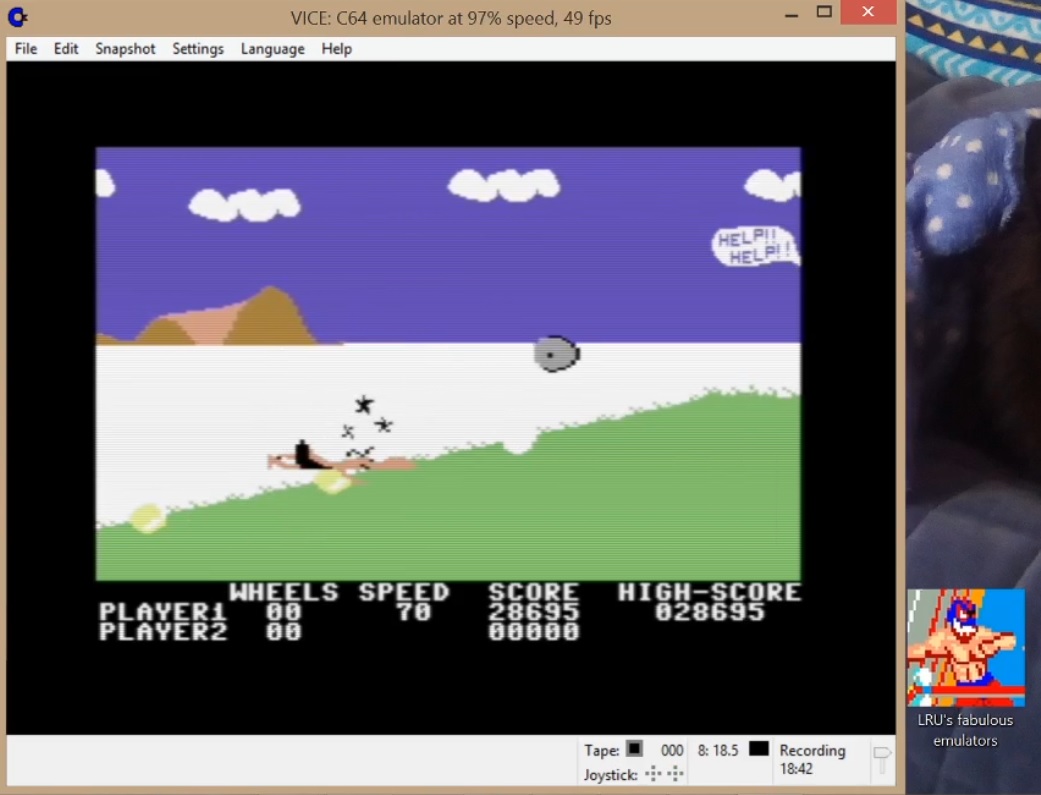Click the second joystick direction indicator

[675, 774]
